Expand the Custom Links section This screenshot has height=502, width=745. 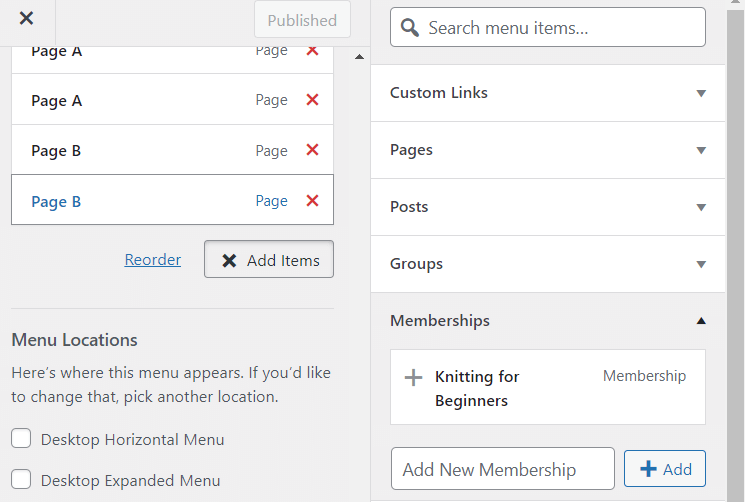click(x=548, y=93)
